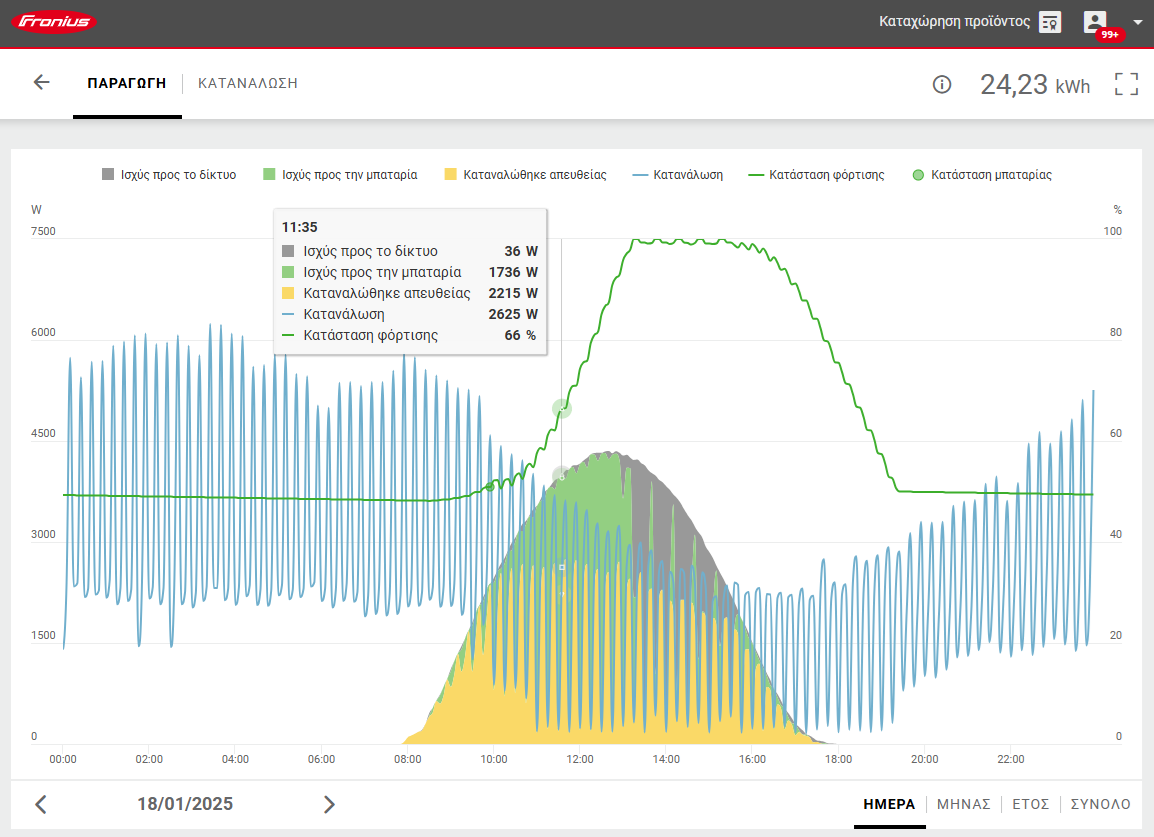
Task: Toggle the Κατανάλωση line in legend
Action: pyautogui.click(x=678, y=175)
